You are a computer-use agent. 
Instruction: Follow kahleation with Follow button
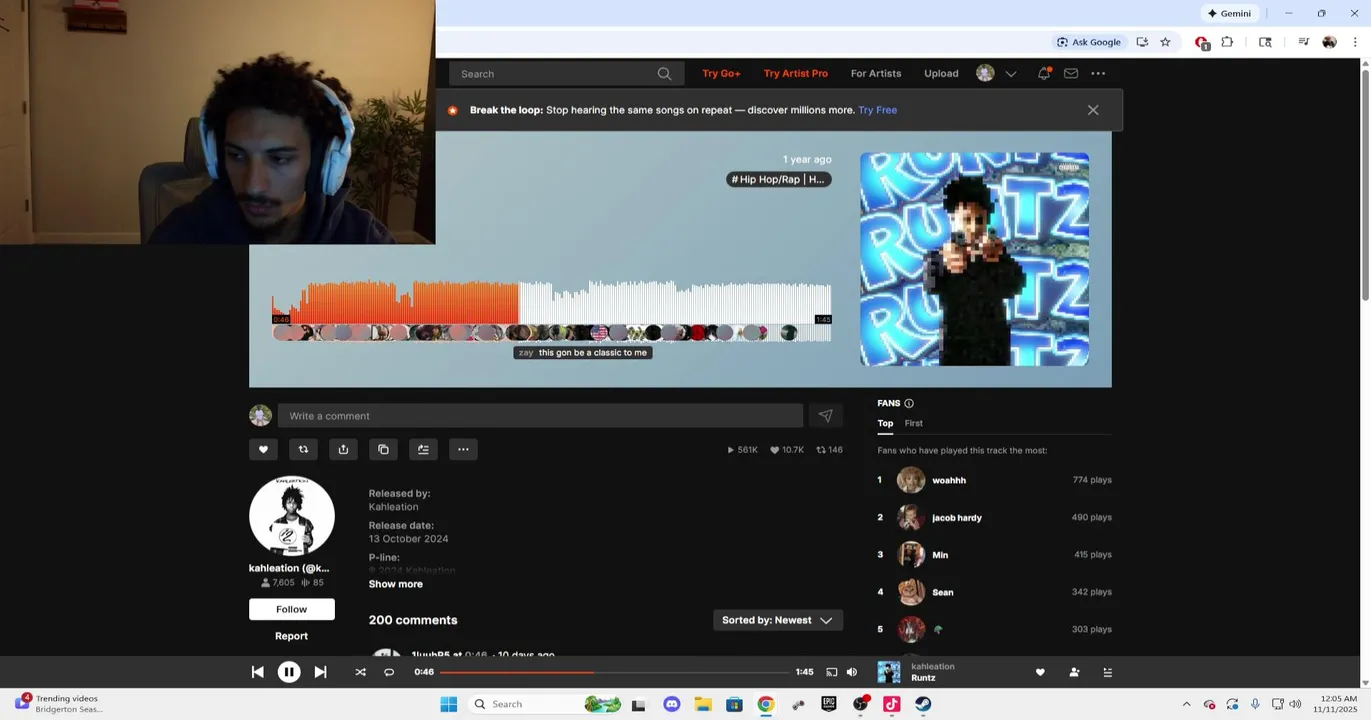pos(291,609)
